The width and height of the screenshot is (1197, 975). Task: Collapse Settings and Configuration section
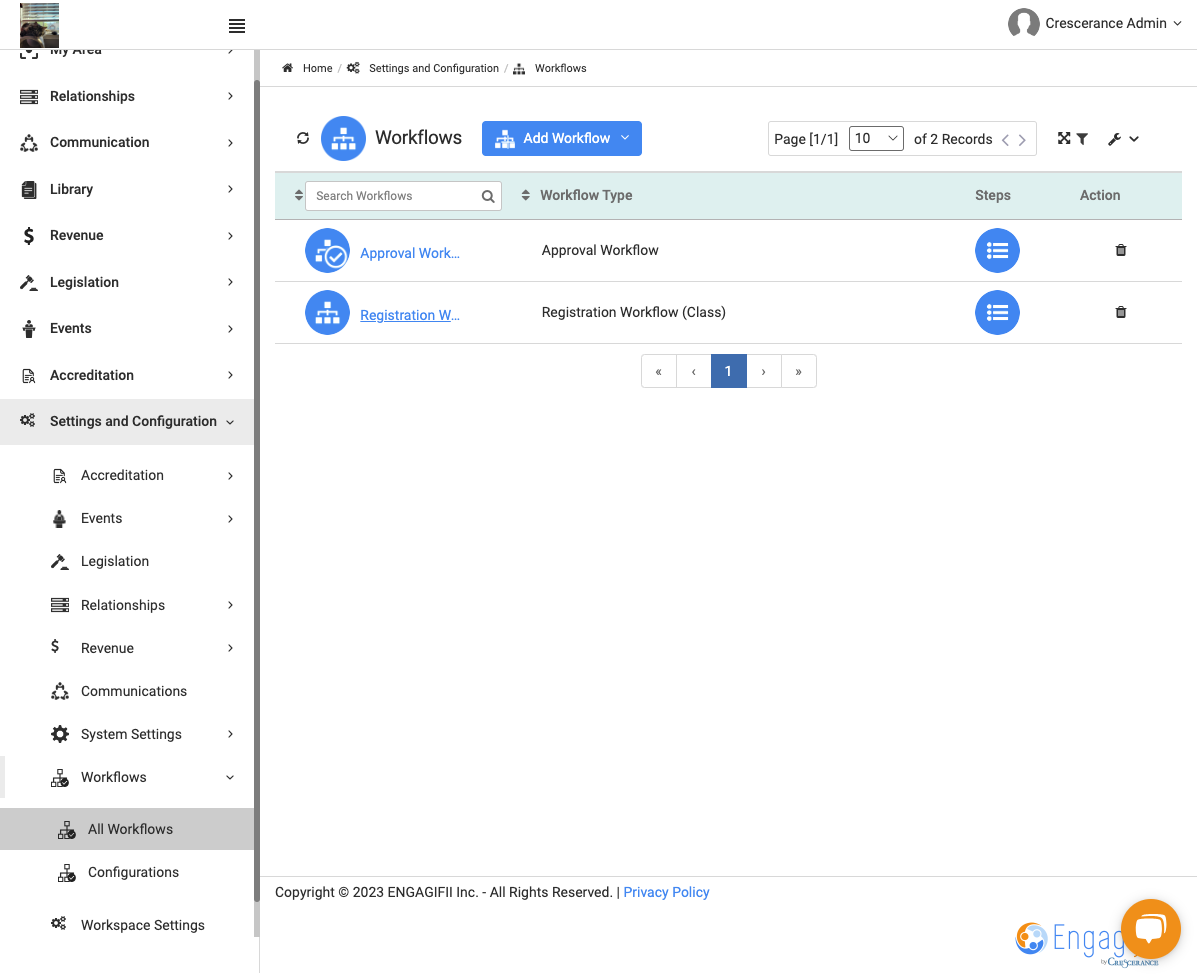[x=127, y=421]
